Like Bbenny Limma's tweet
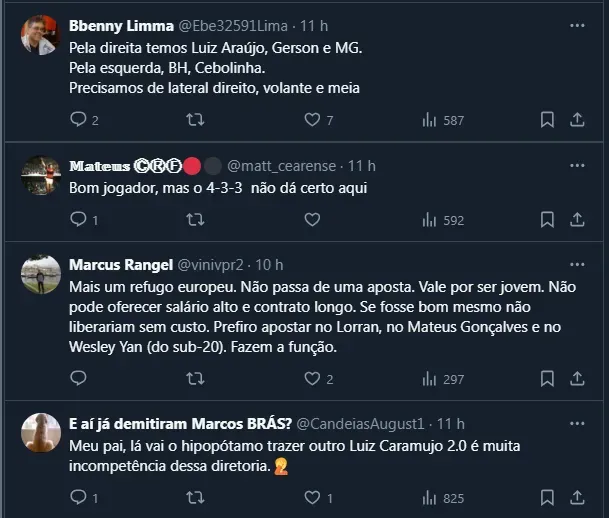 311,120
